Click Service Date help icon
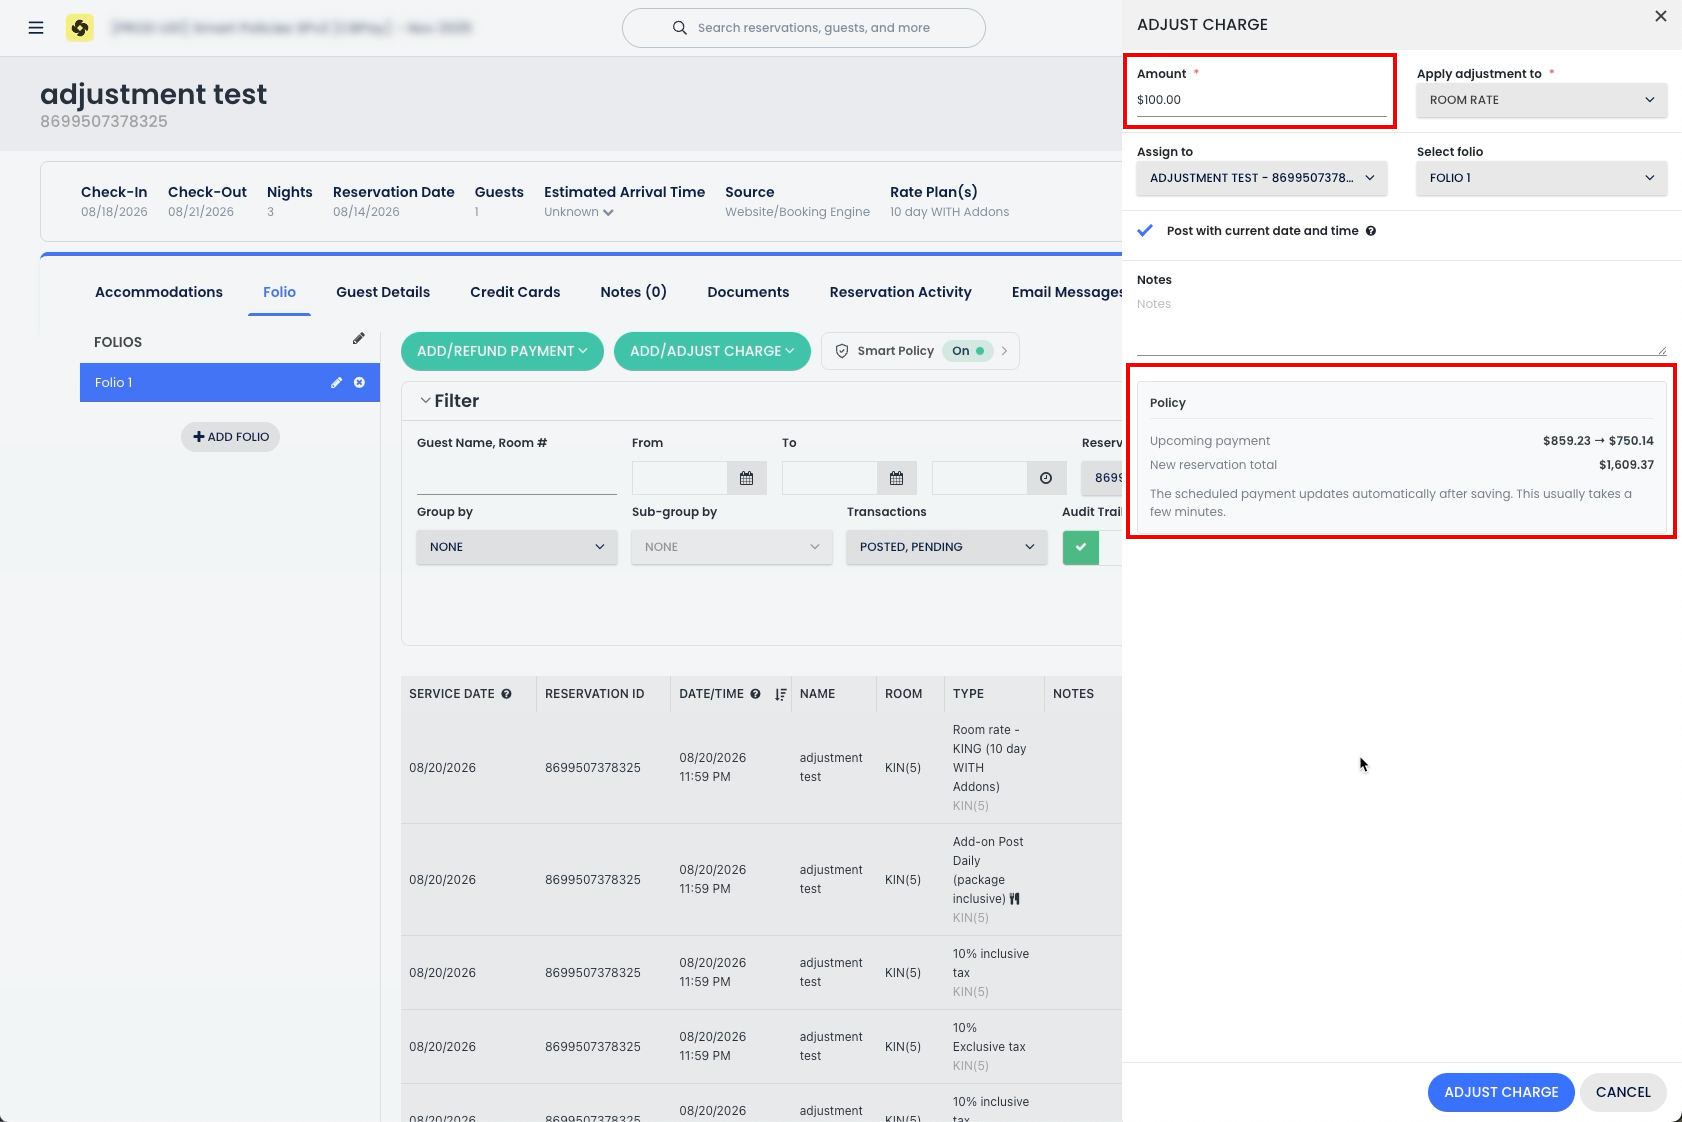The width and height of the screenshot is (1682, 1122). click(x=507, y=694)
